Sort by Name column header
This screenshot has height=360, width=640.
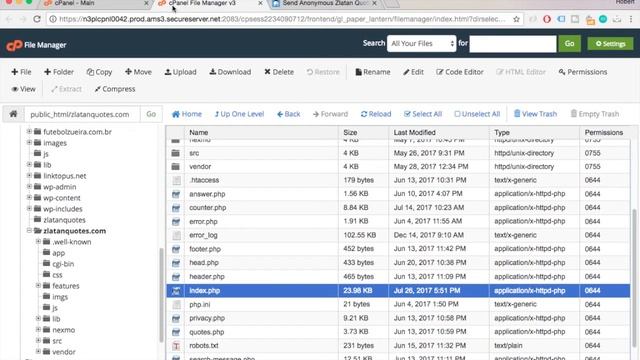(x=199, y=133)
